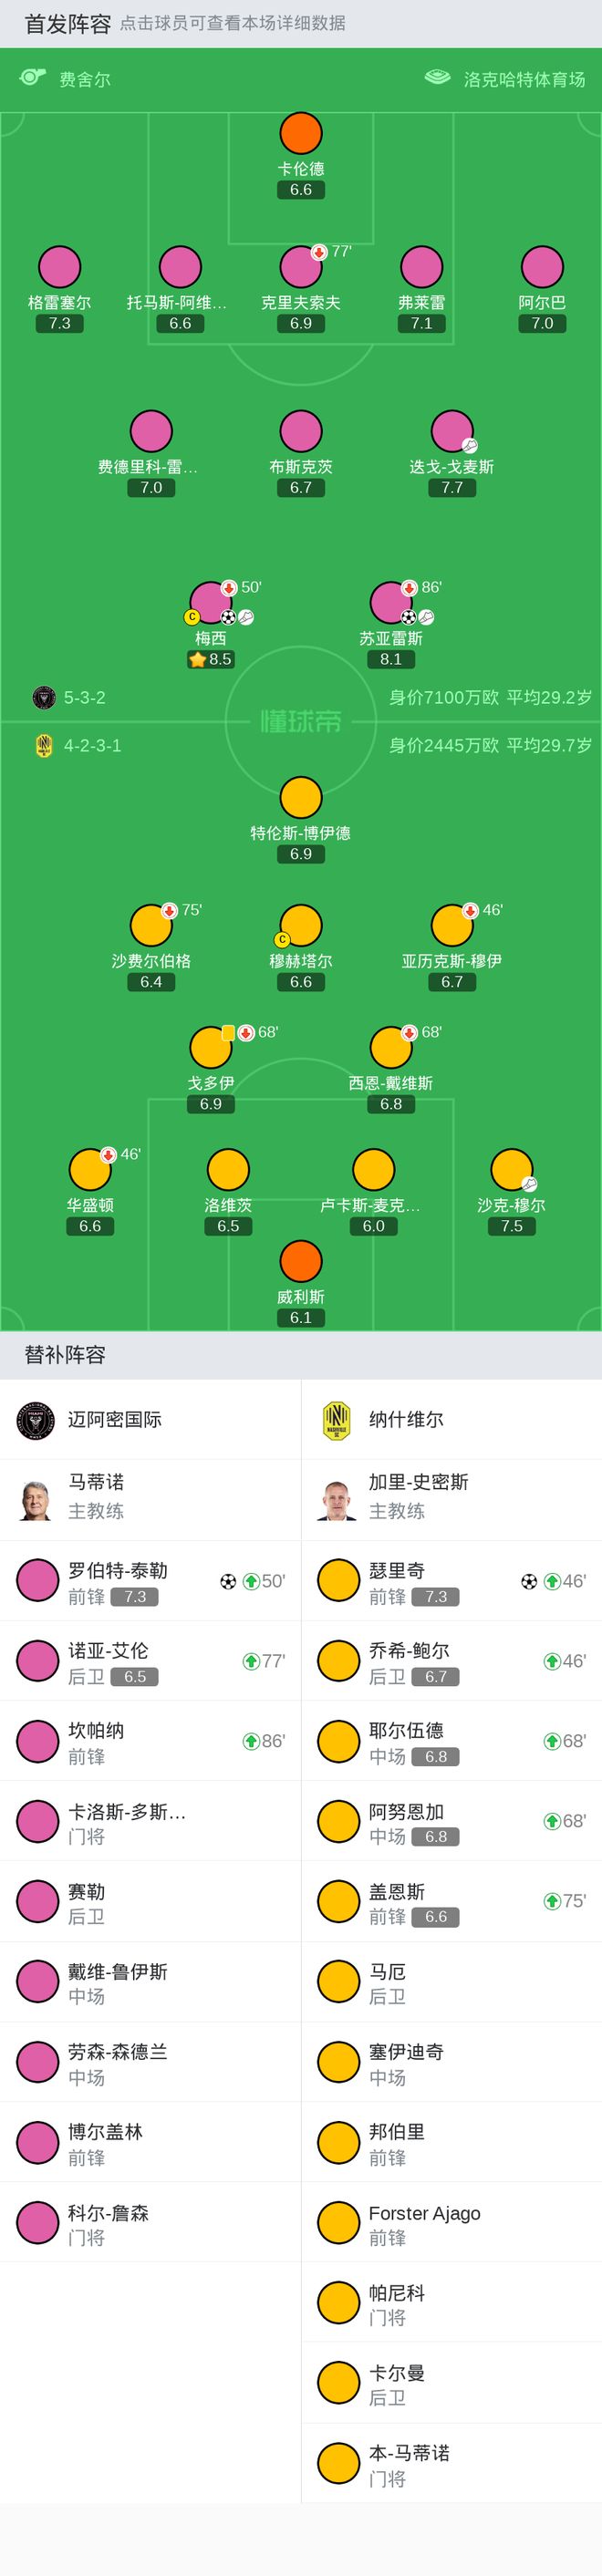The width and height of the screenshot is (602, 2576).
Task: Click Messi's 8.5 rating badge
Action: coord(211,659)
